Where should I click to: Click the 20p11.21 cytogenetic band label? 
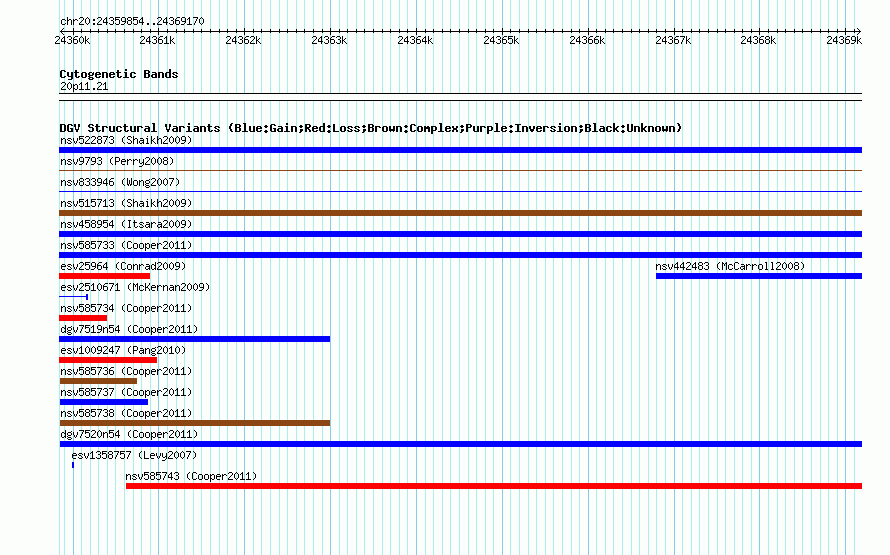84,86
